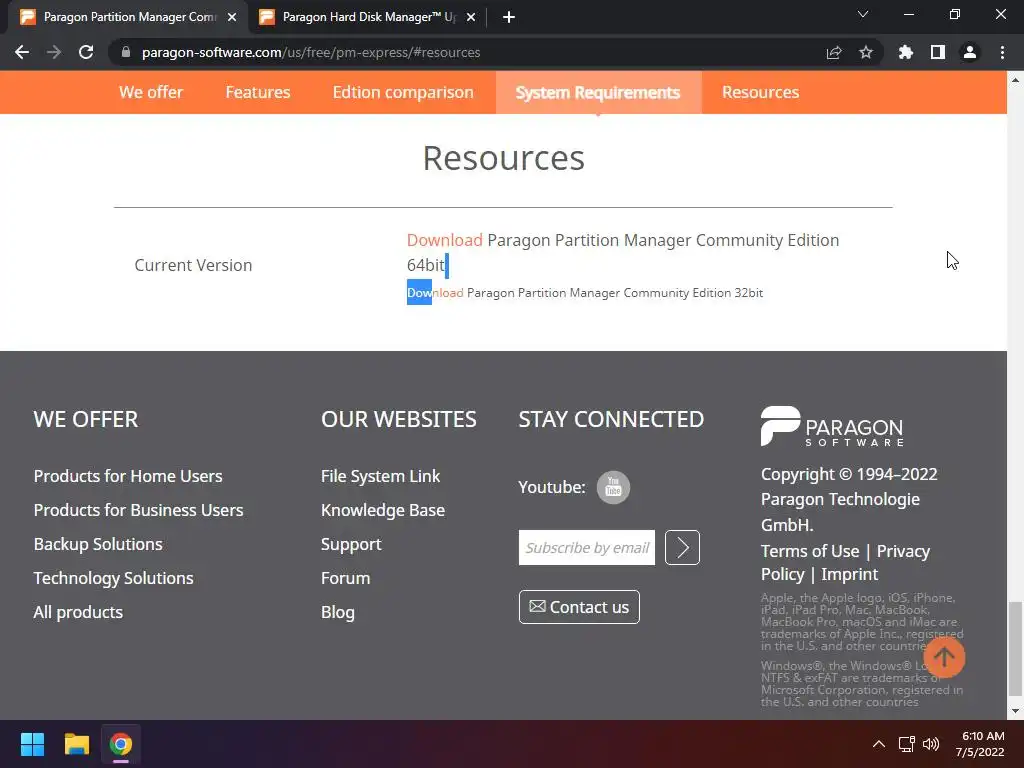Open the Extensions puzzle icon
Image resolution: width=1024 pixels, height=768 pixels.
(x=906, y=52)
